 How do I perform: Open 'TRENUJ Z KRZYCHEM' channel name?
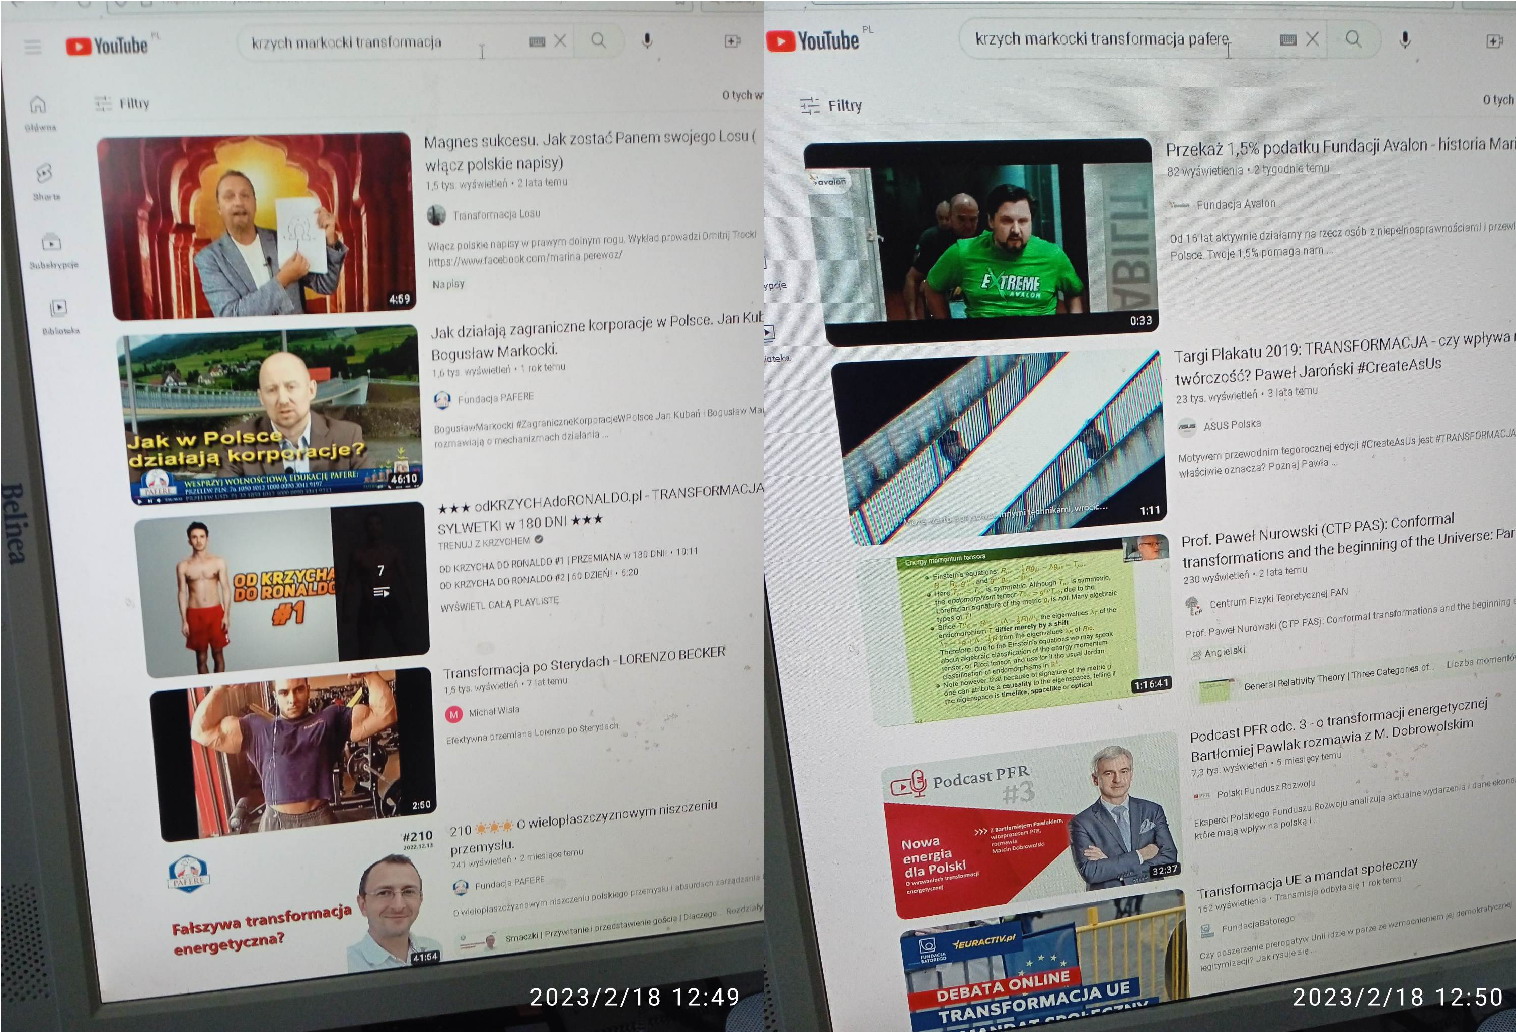(484, 542)
